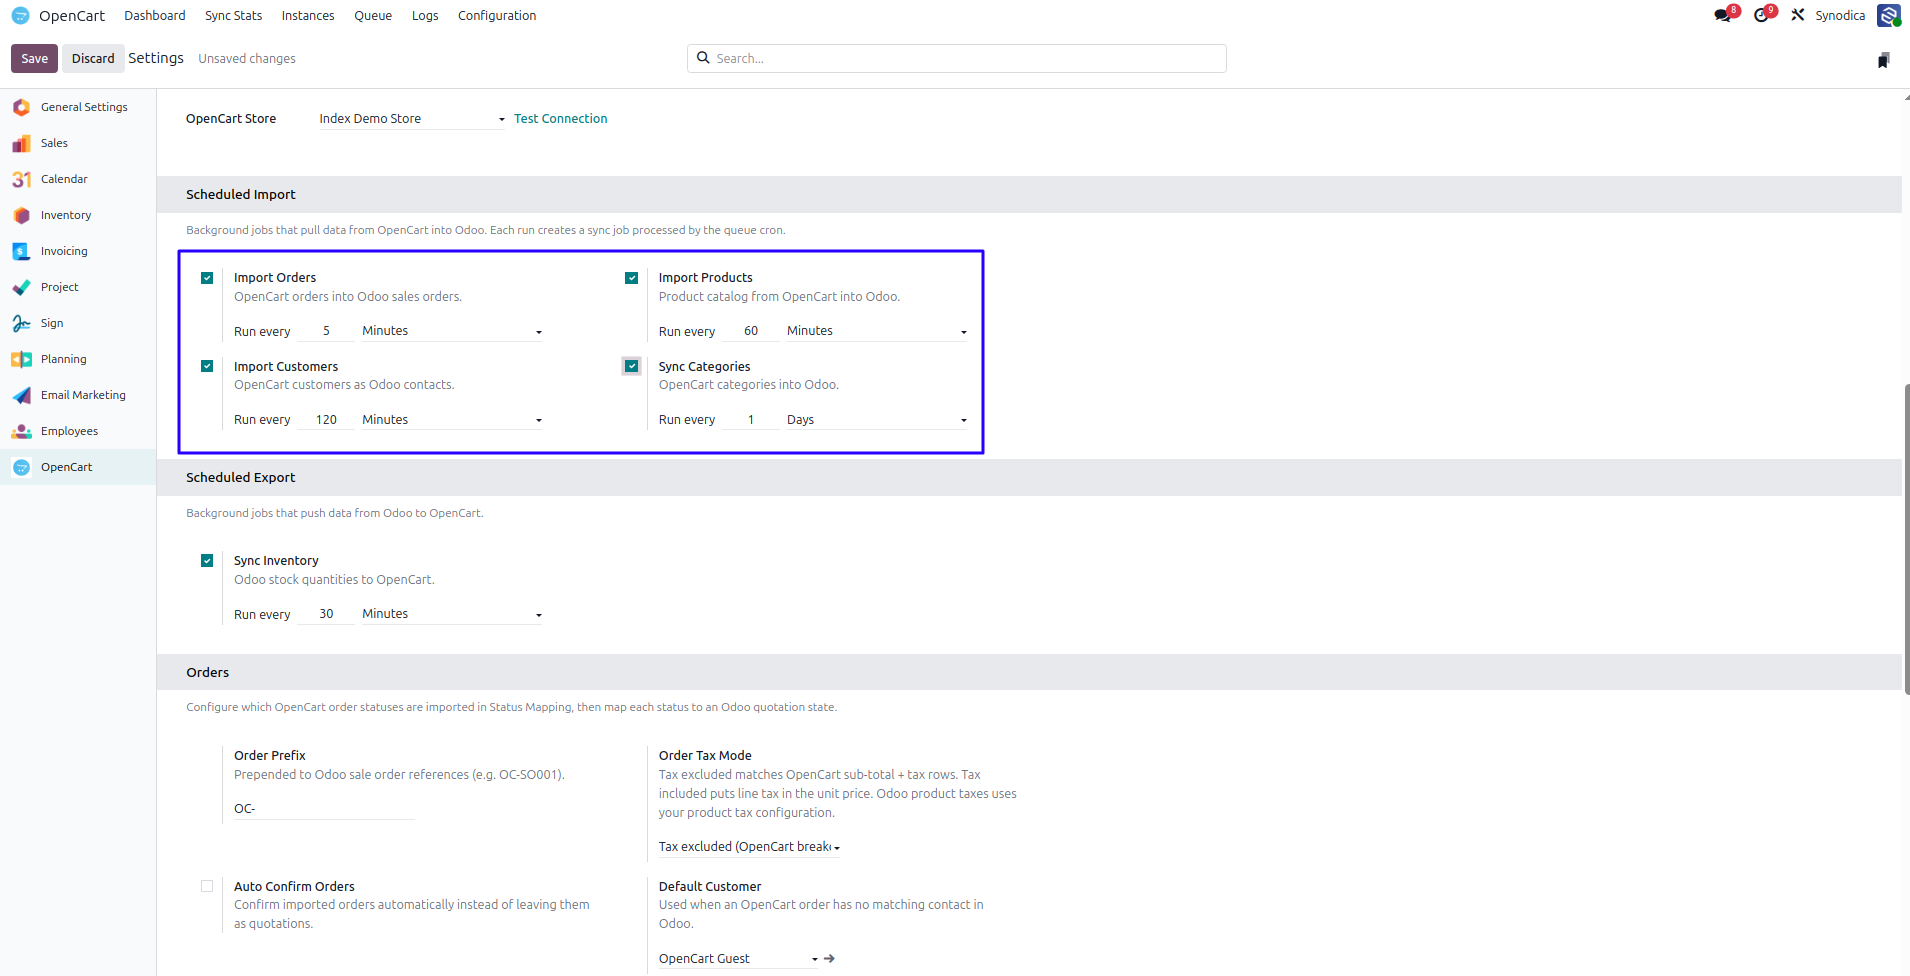The image size is (1910, 976).
Task: Open General Settings sidebar icon
Action: click(x=21, y=107)
